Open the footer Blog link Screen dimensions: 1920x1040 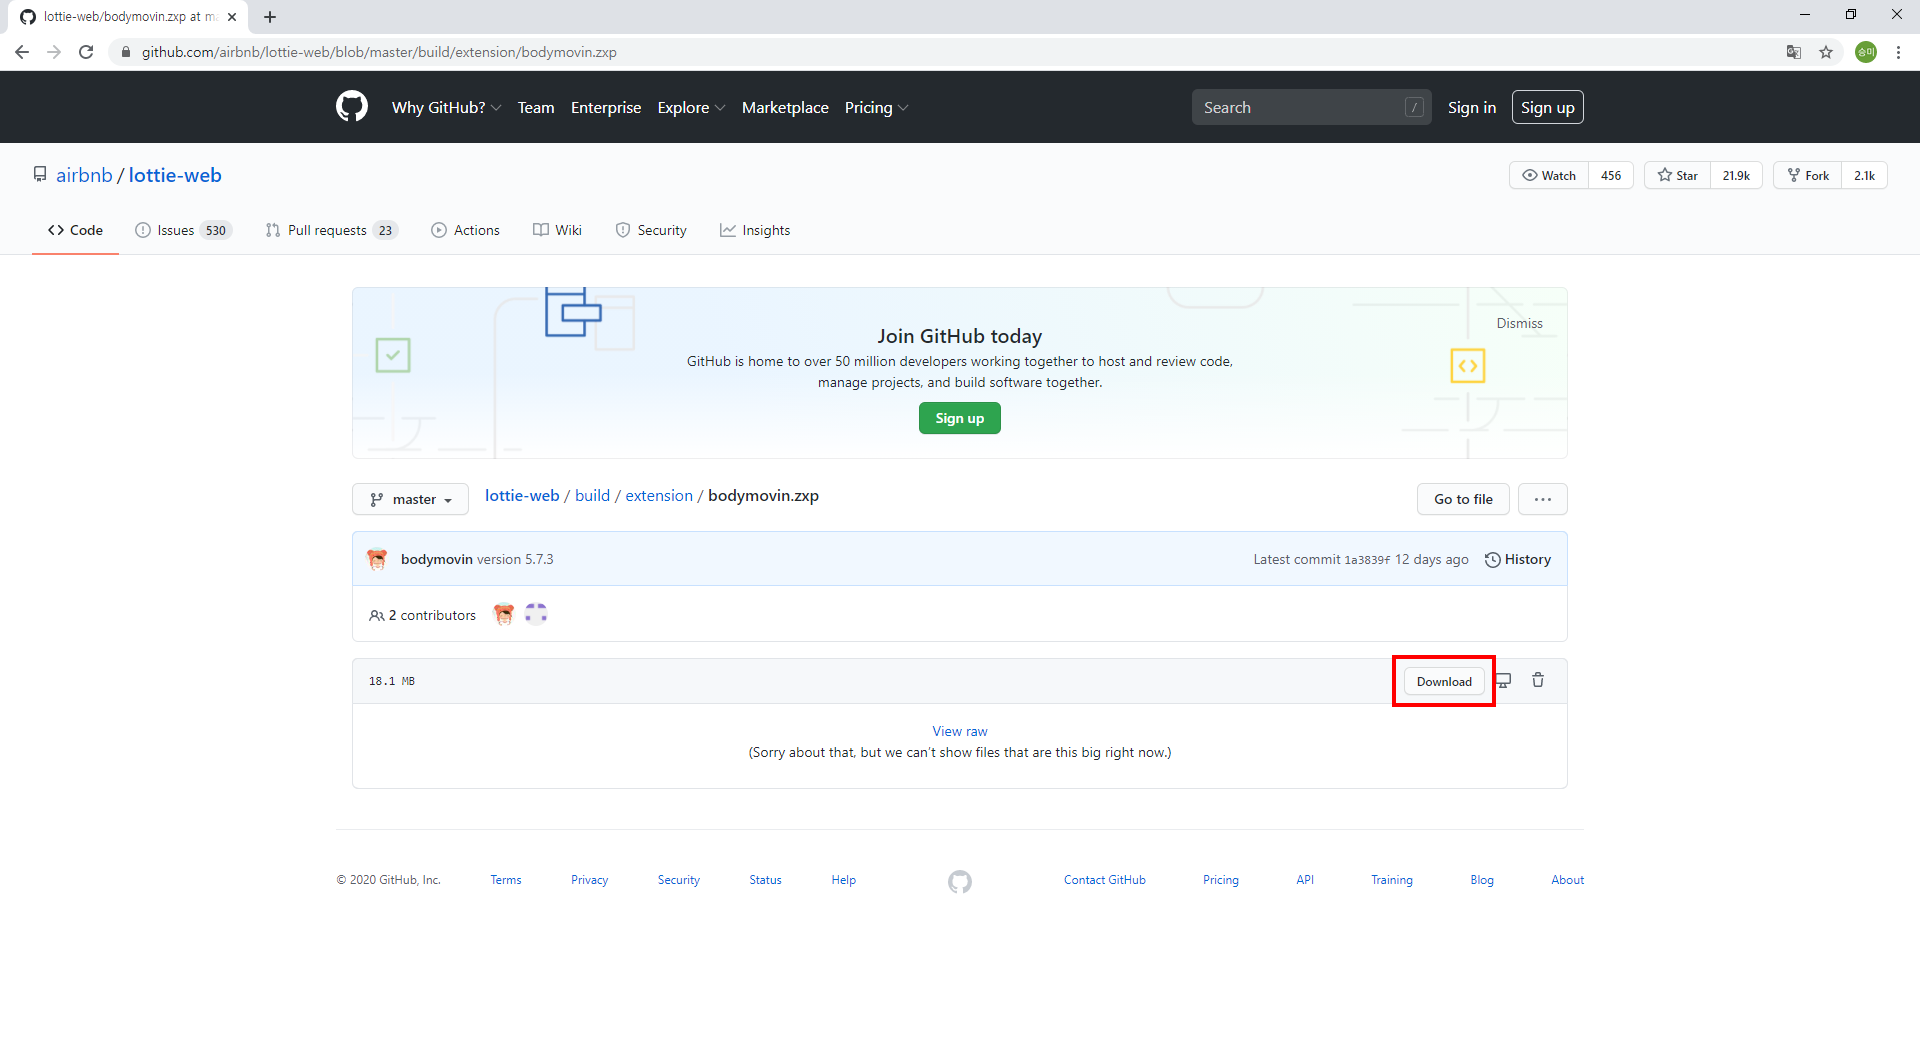1482,880
